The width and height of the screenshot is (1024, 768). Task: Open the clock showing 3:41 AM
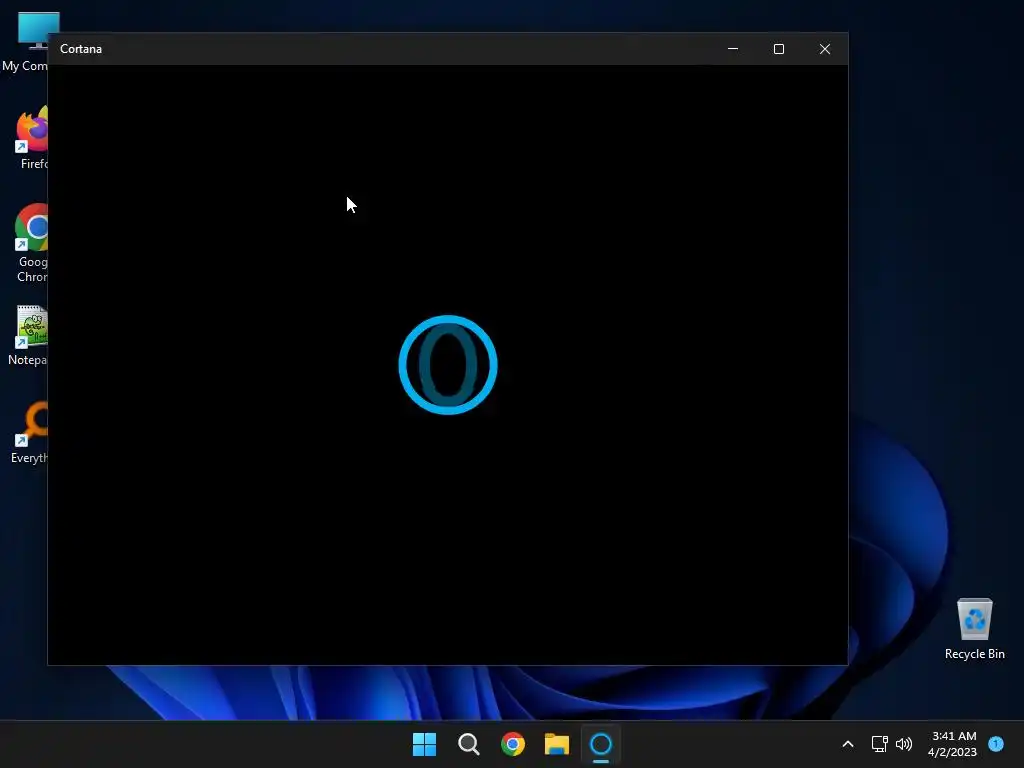coord(952,744)
